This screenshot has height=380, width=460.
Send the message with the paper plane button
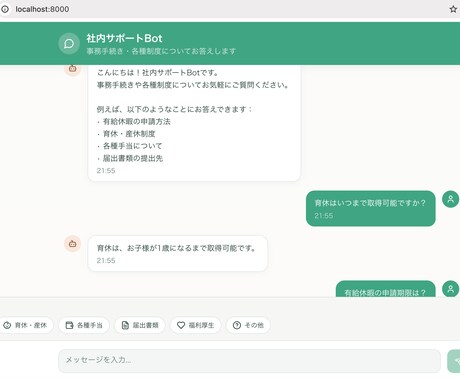pyautogui.click(x=454, y=361)
